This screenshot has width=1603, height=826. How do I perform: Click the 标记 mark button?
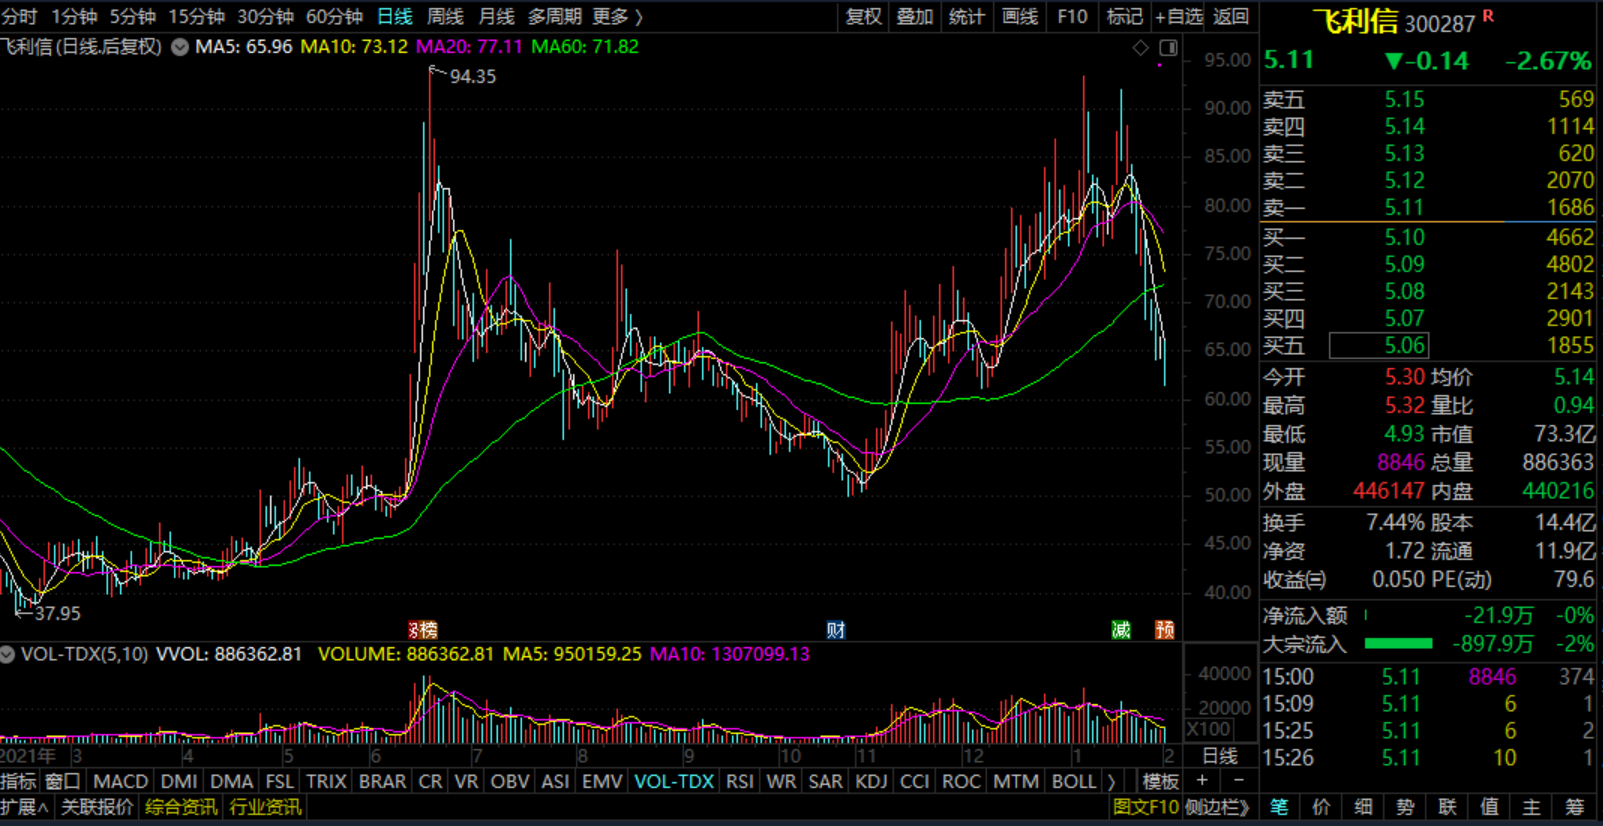(1124, 16)
